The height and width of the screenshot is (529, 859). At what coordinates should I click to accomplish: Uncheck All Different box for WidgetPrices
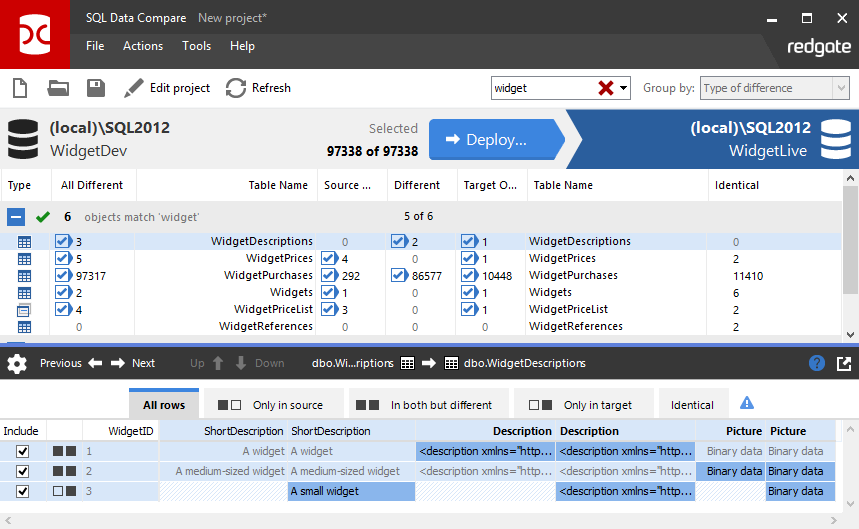[63, 258]
